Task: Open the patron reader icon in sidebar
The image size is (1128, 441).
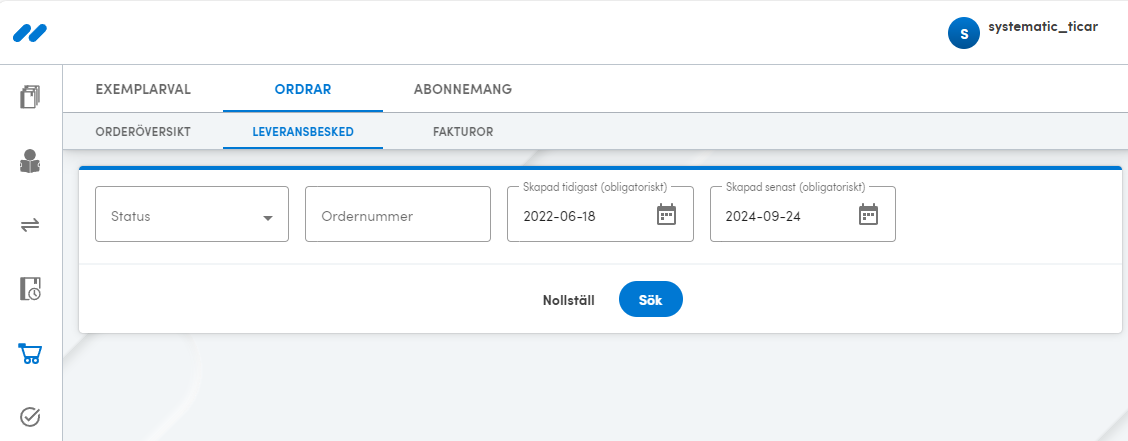Action: pos(30,160)
